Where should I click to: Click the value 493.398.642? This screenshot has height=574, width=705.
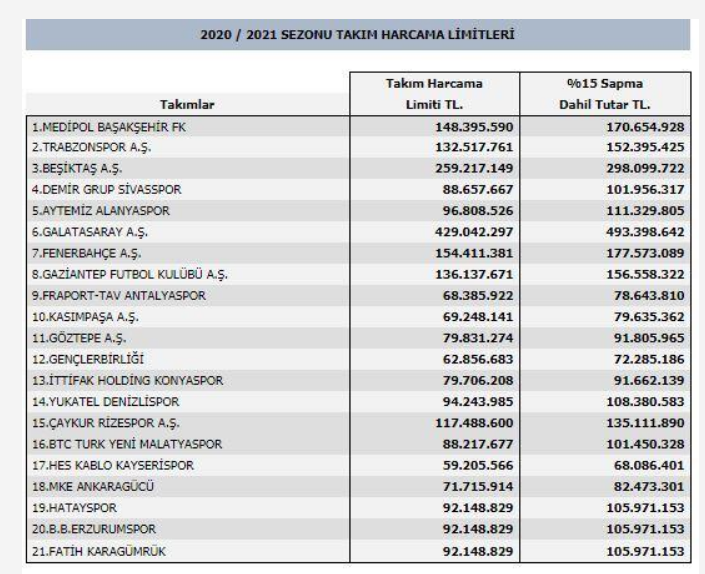point(645,232)
